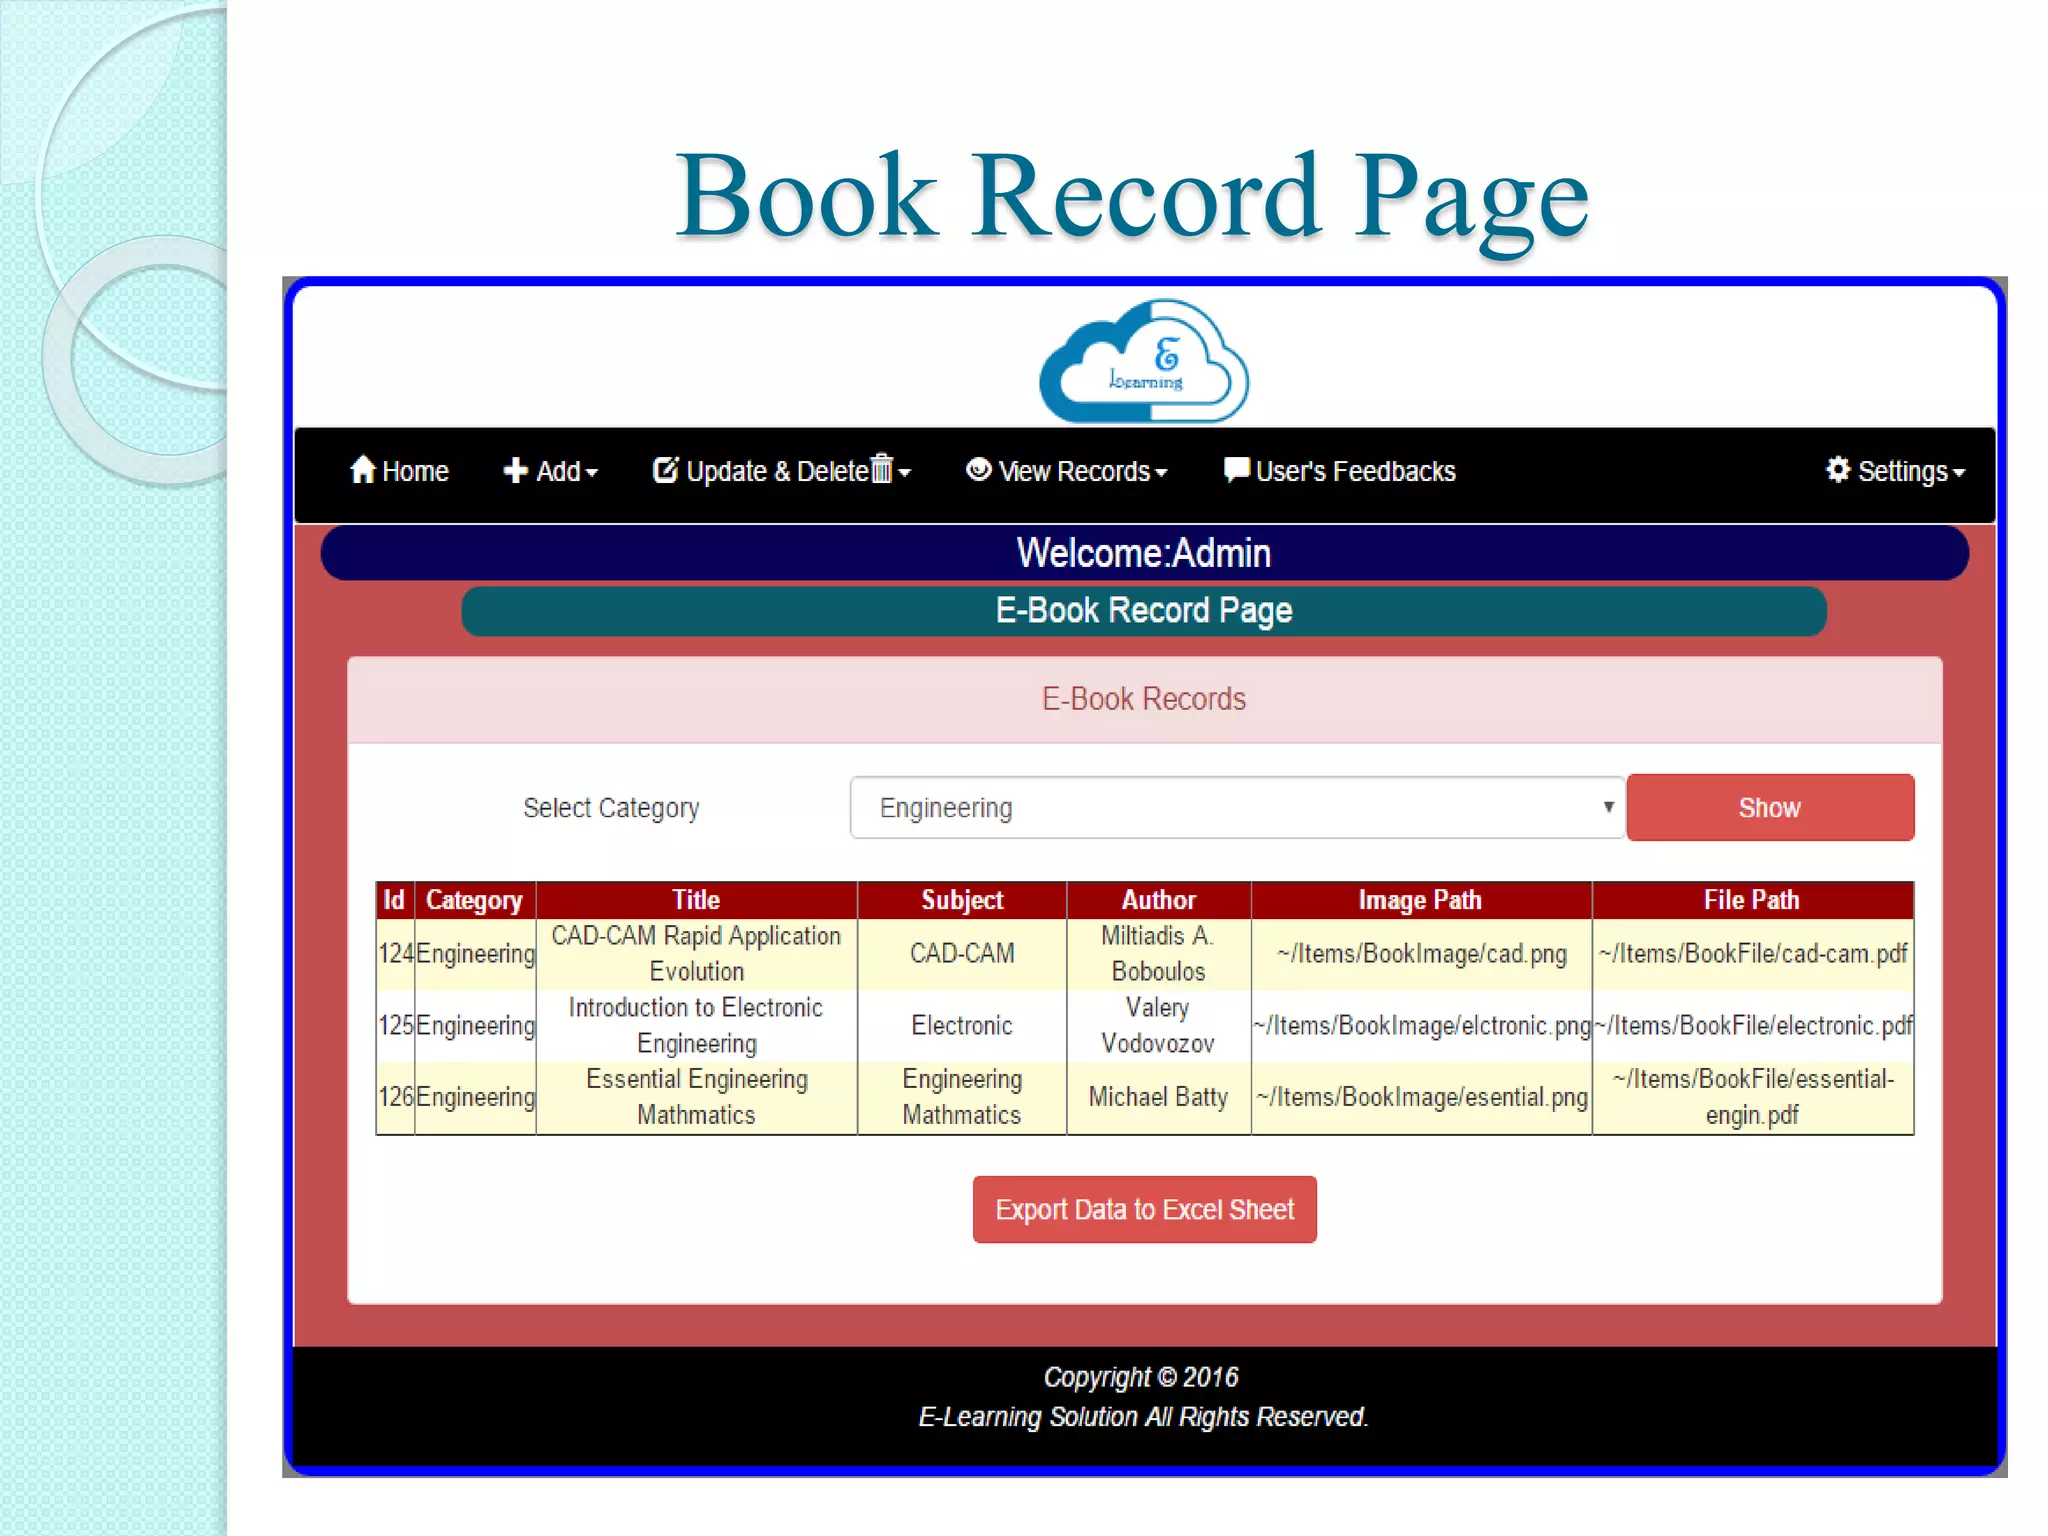This screenshot has width=2048, height=1536.
Task: Click the Engineering category cell of row 126
Action: point(475,1097)
